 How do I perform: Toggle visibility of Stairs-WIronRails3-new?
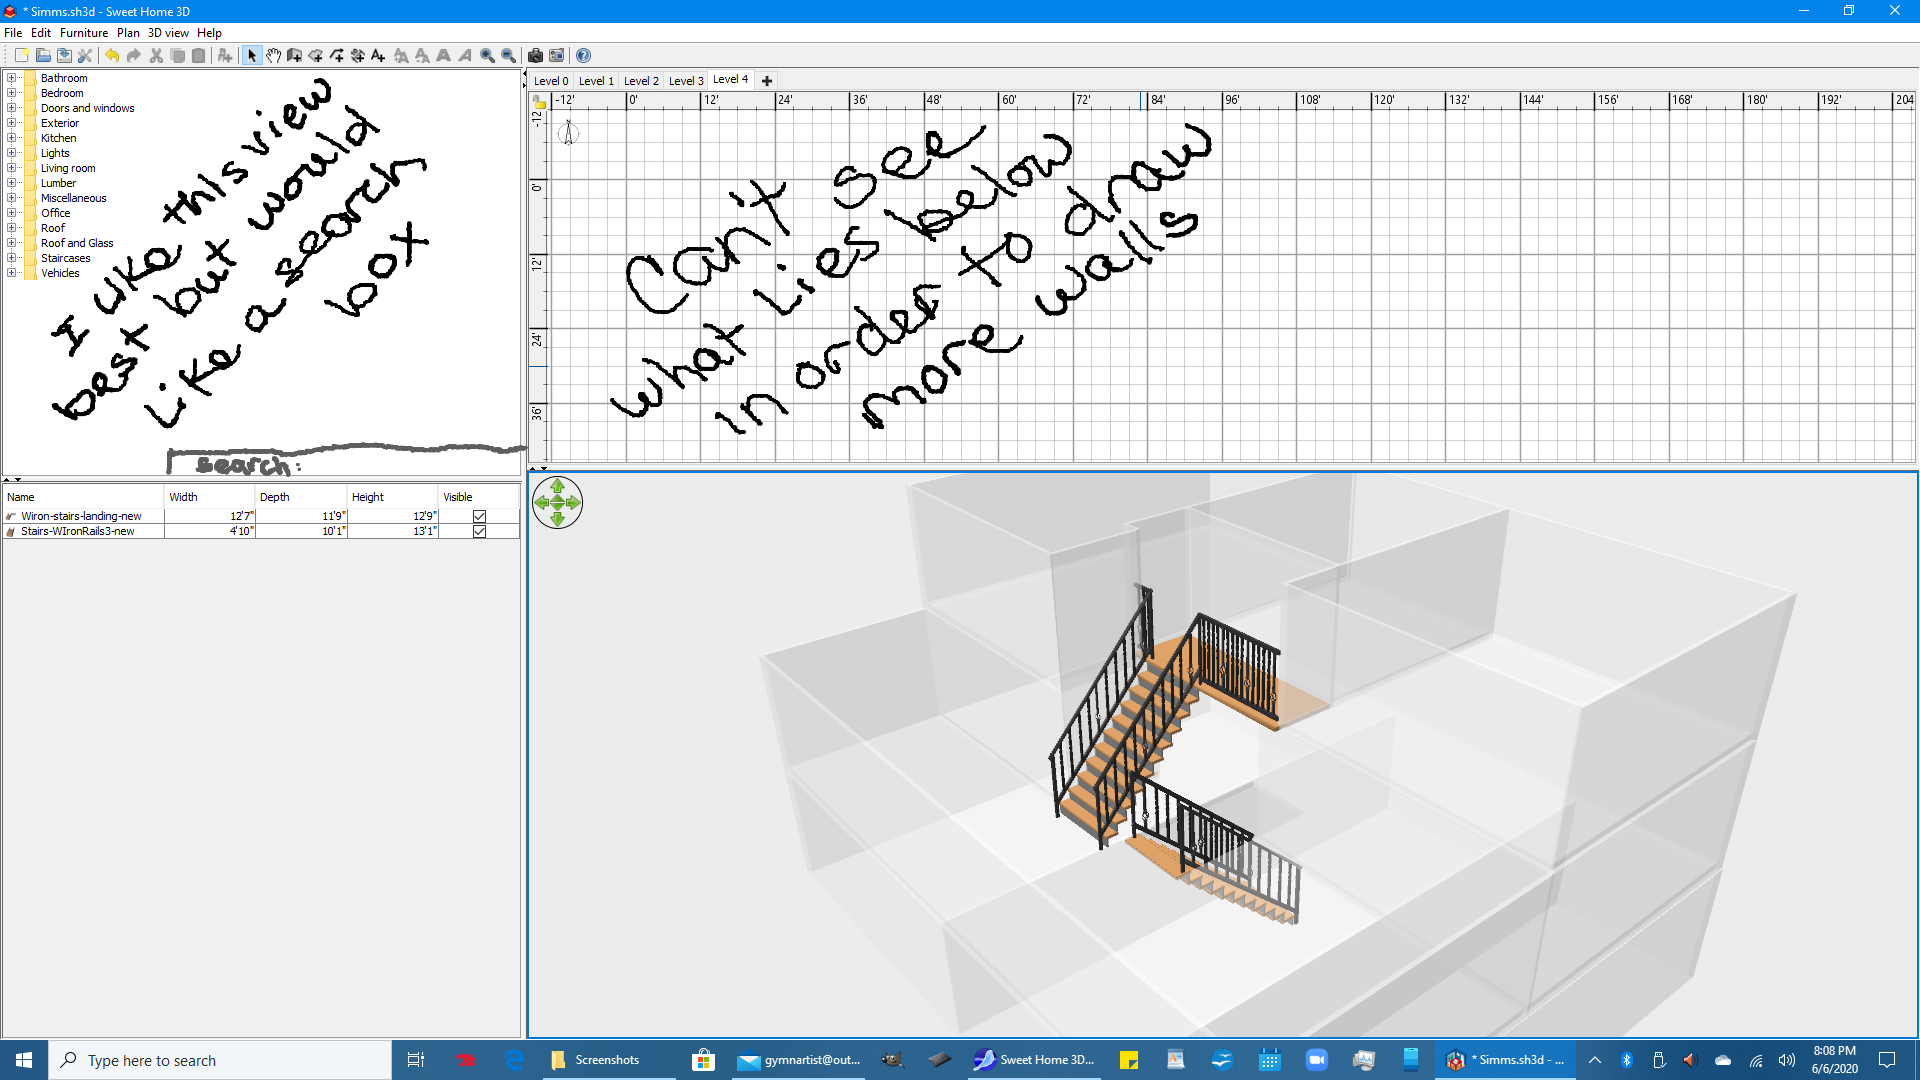point(479,532)
